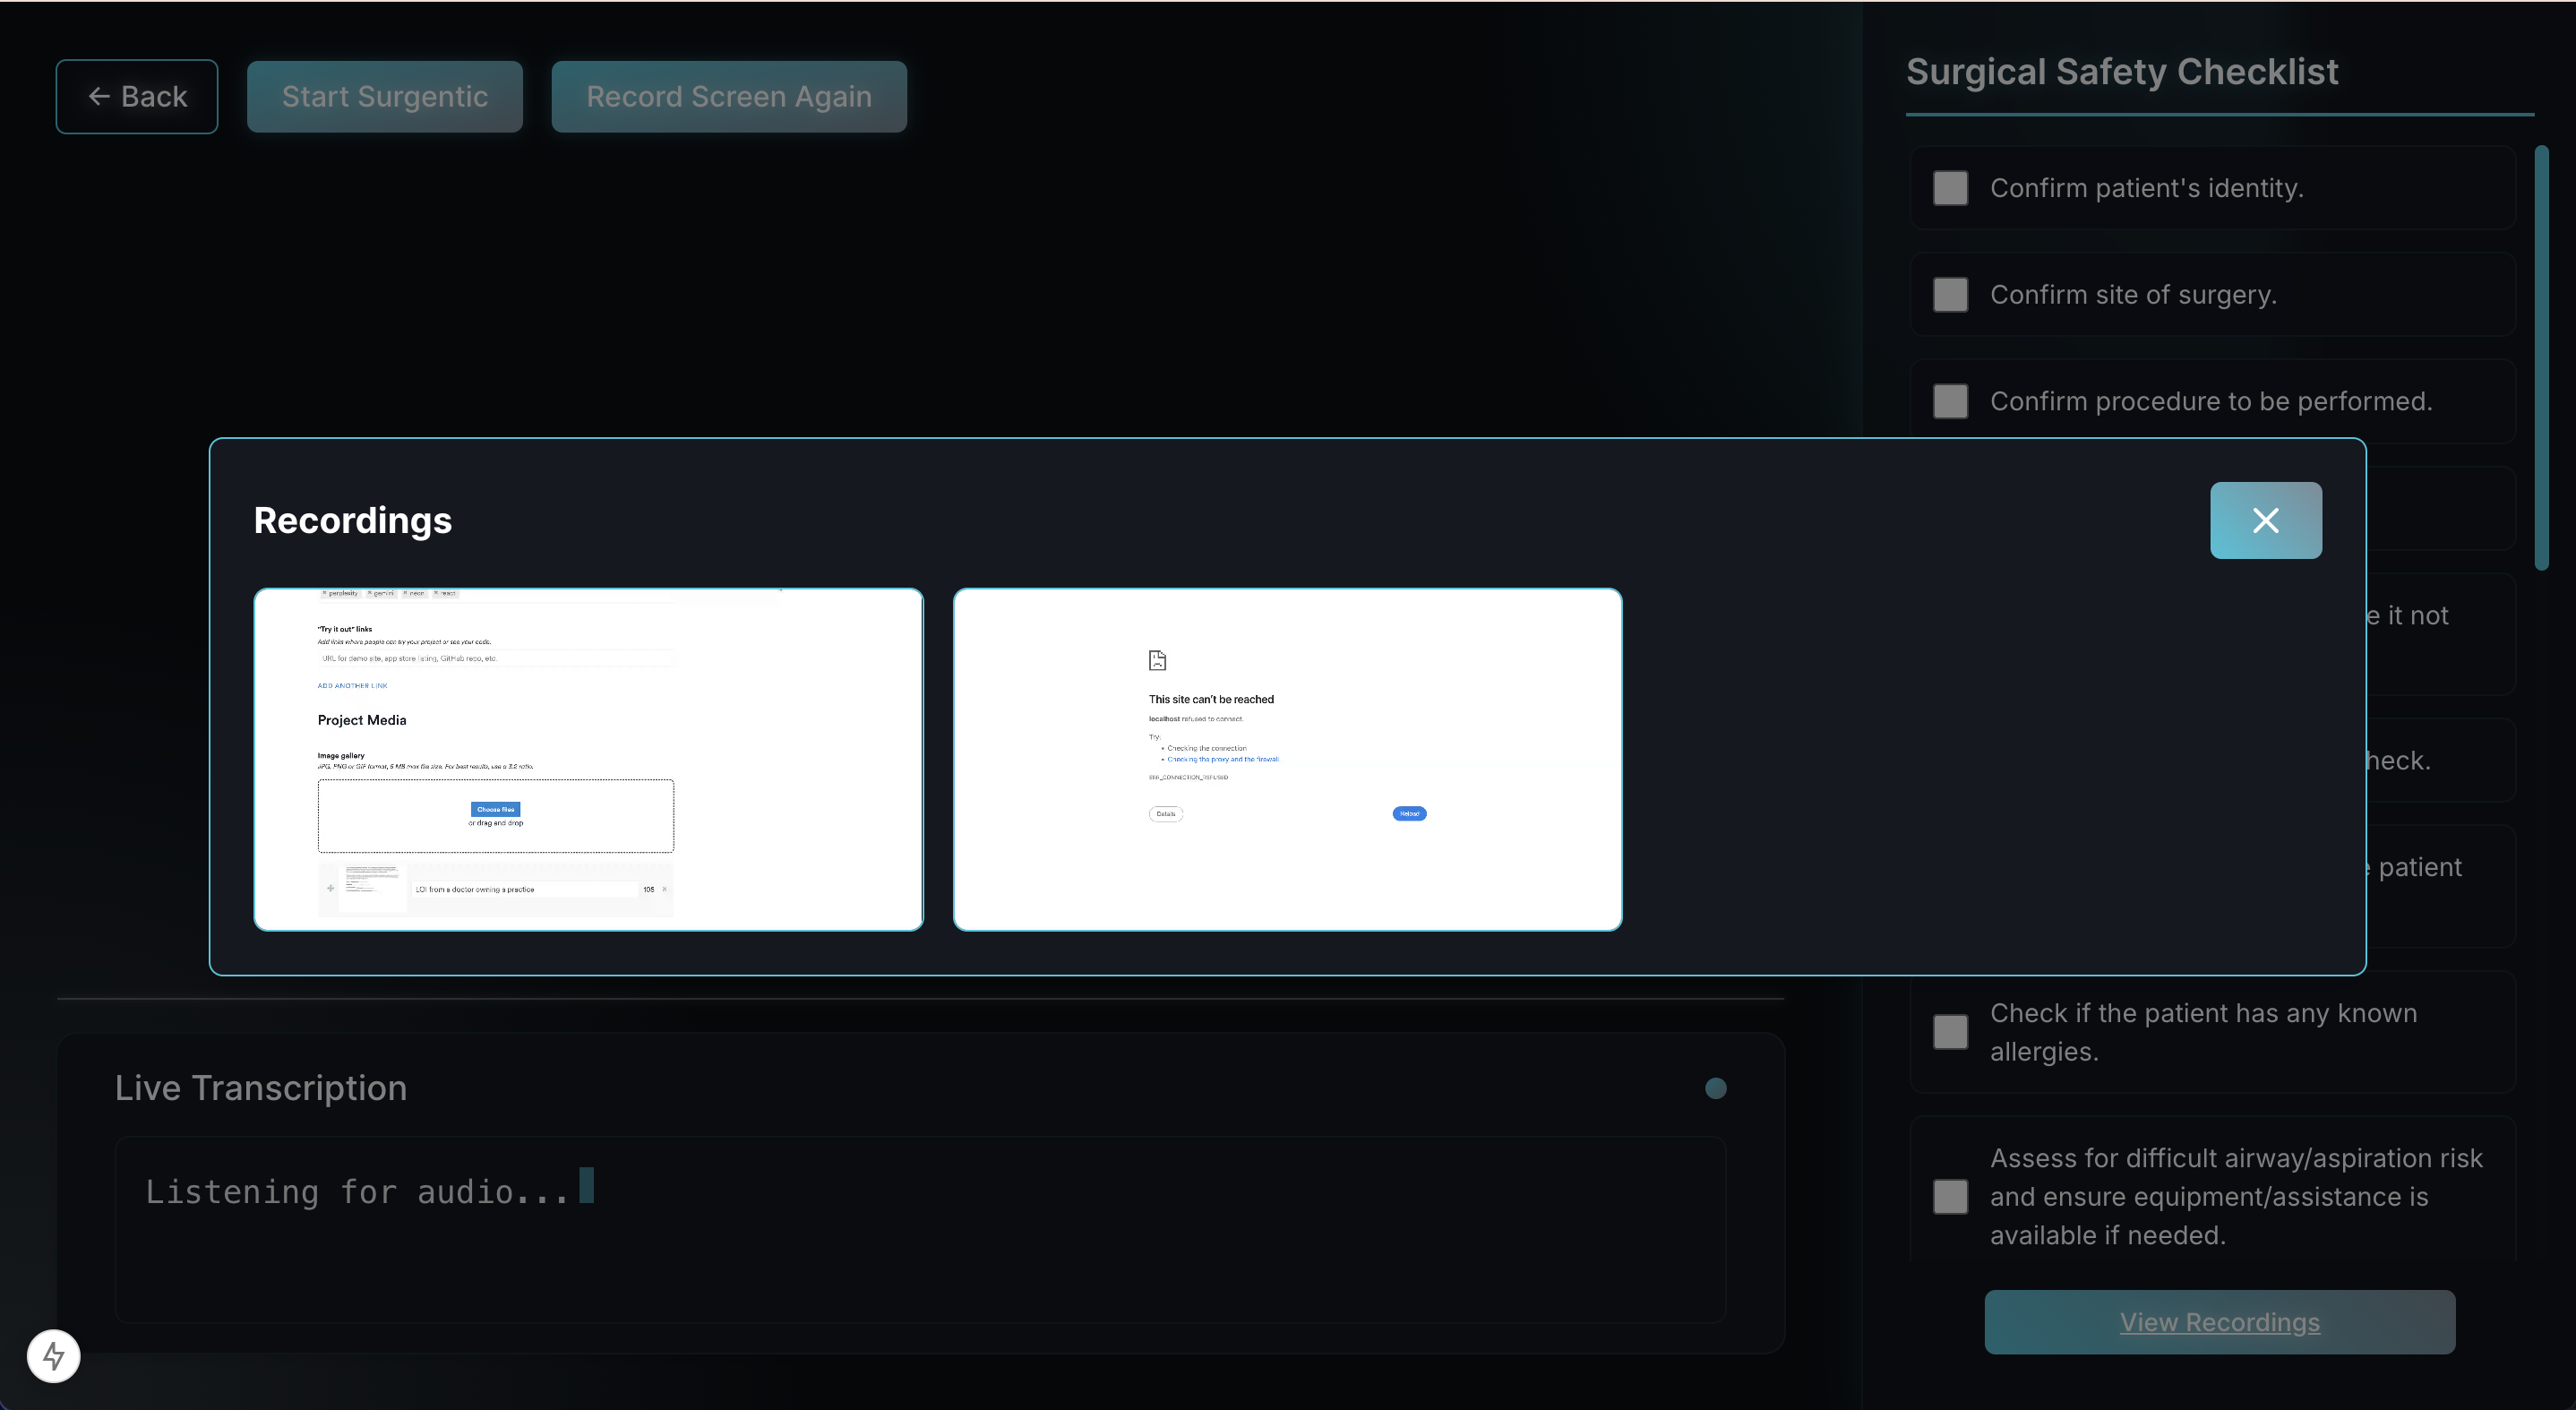Screen dimensions: 2576x1410
Task: Open the View Recordings link
Action: click(x=2219, y=1322)
